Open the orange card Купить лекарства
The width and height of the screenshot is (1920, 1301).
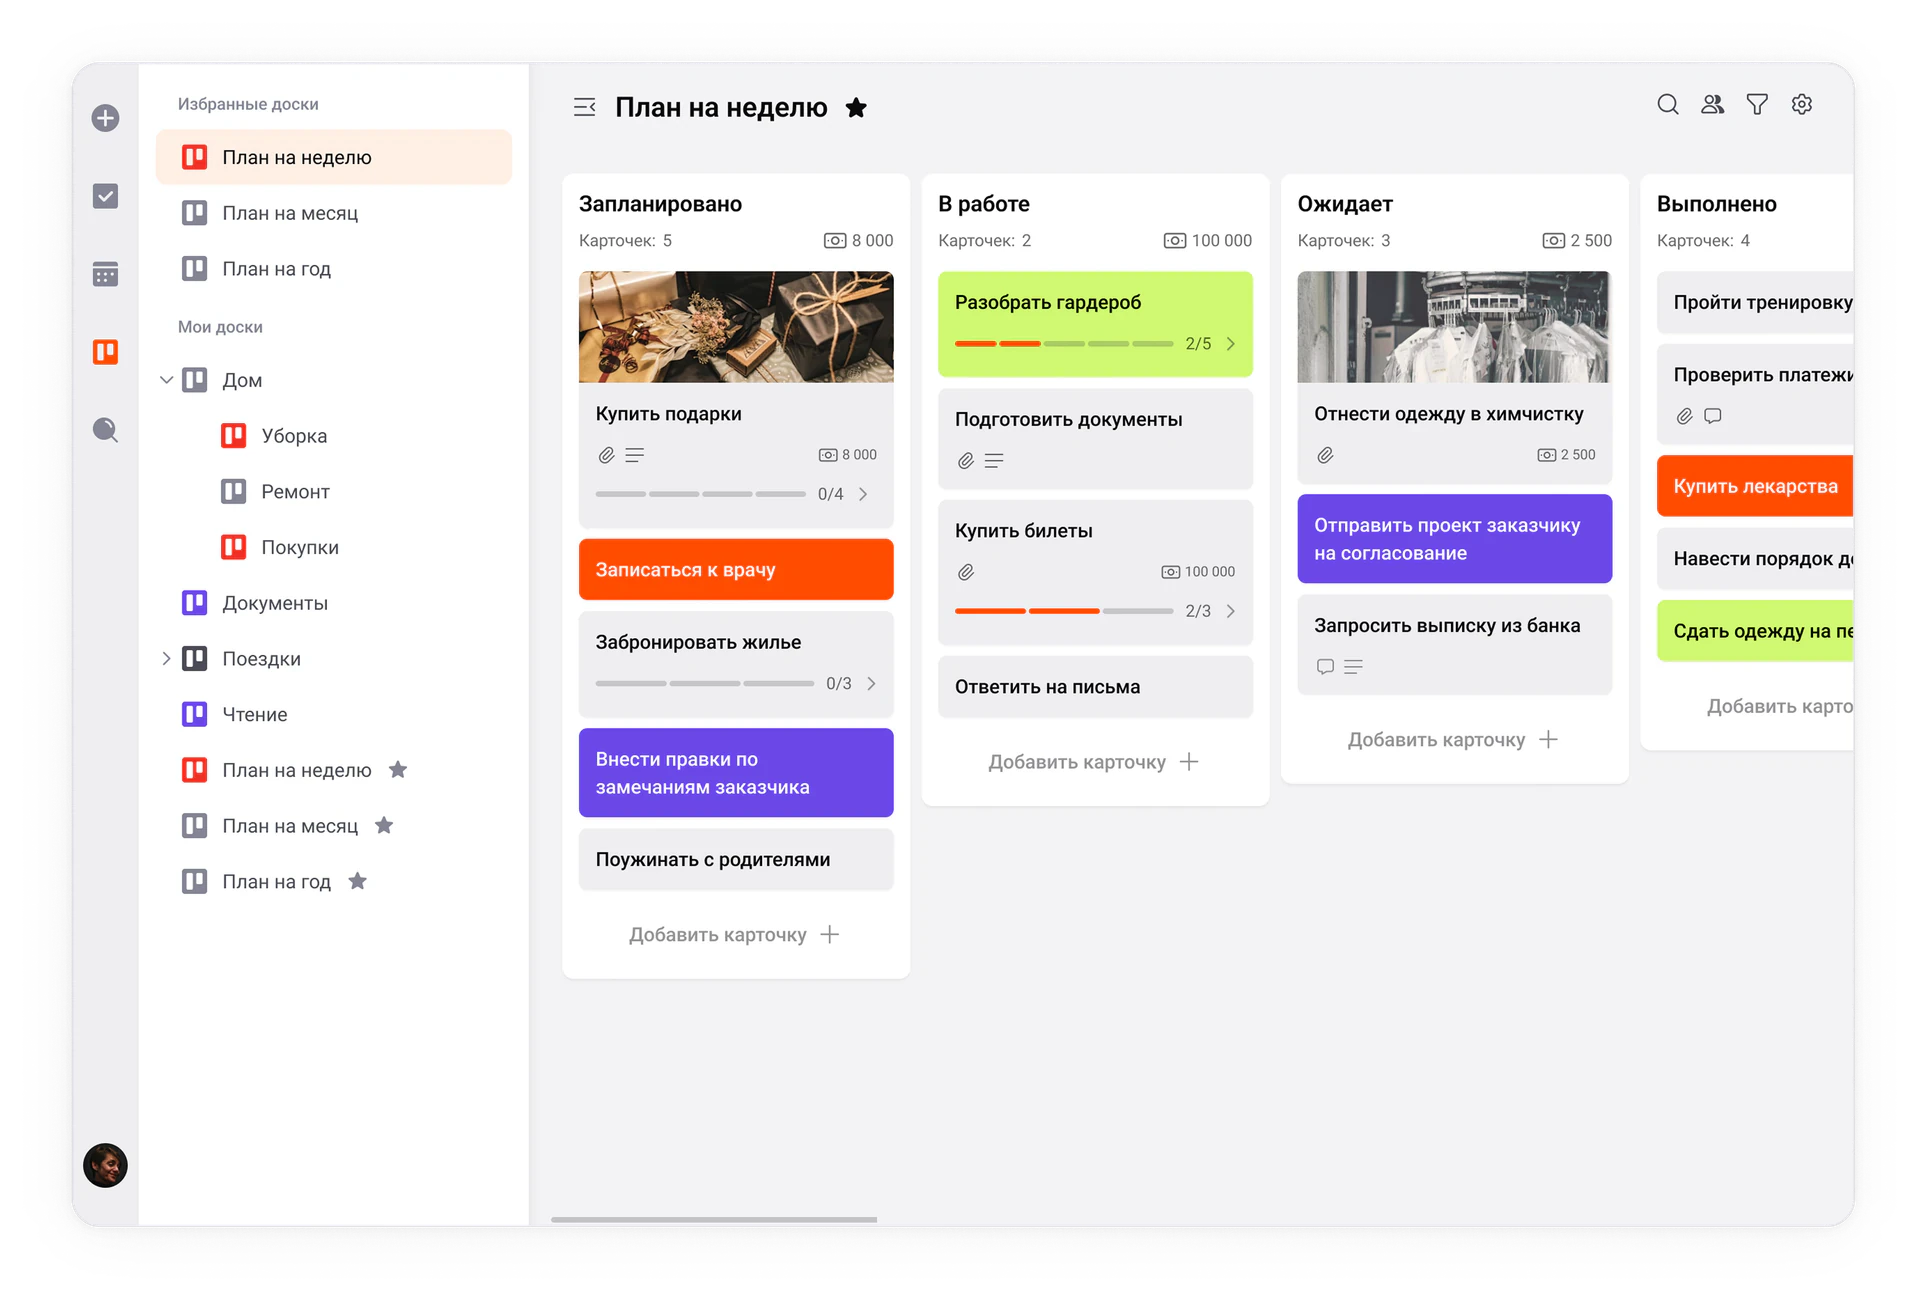click(1755, 486)
